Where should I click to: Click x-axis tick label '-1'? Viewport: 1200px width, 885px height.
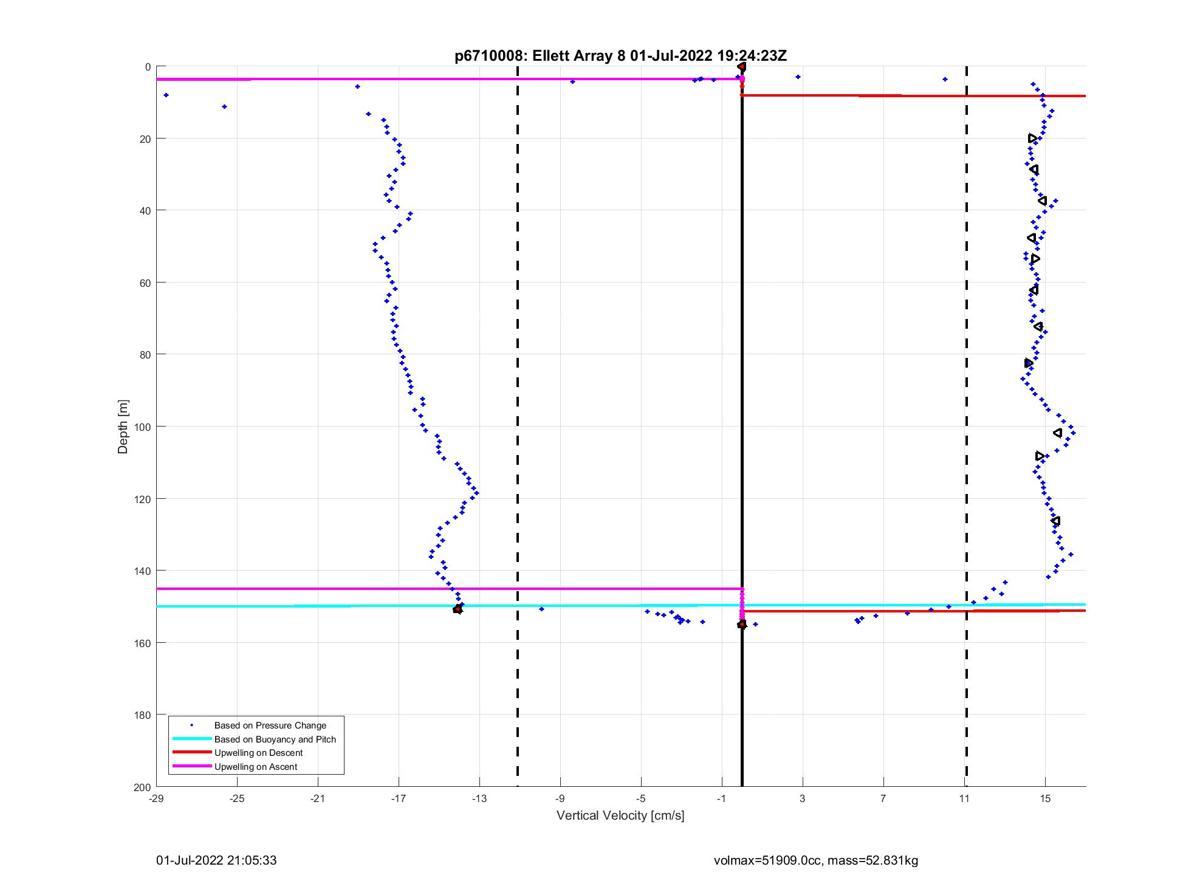tap(722, 798)
